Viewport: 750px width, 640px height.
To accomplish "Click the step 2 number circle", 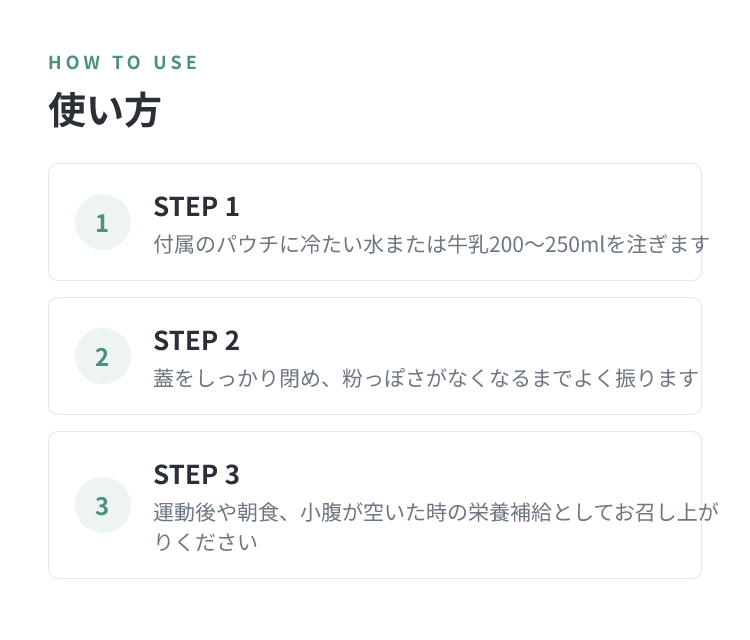I will click(x=103, y=356).
